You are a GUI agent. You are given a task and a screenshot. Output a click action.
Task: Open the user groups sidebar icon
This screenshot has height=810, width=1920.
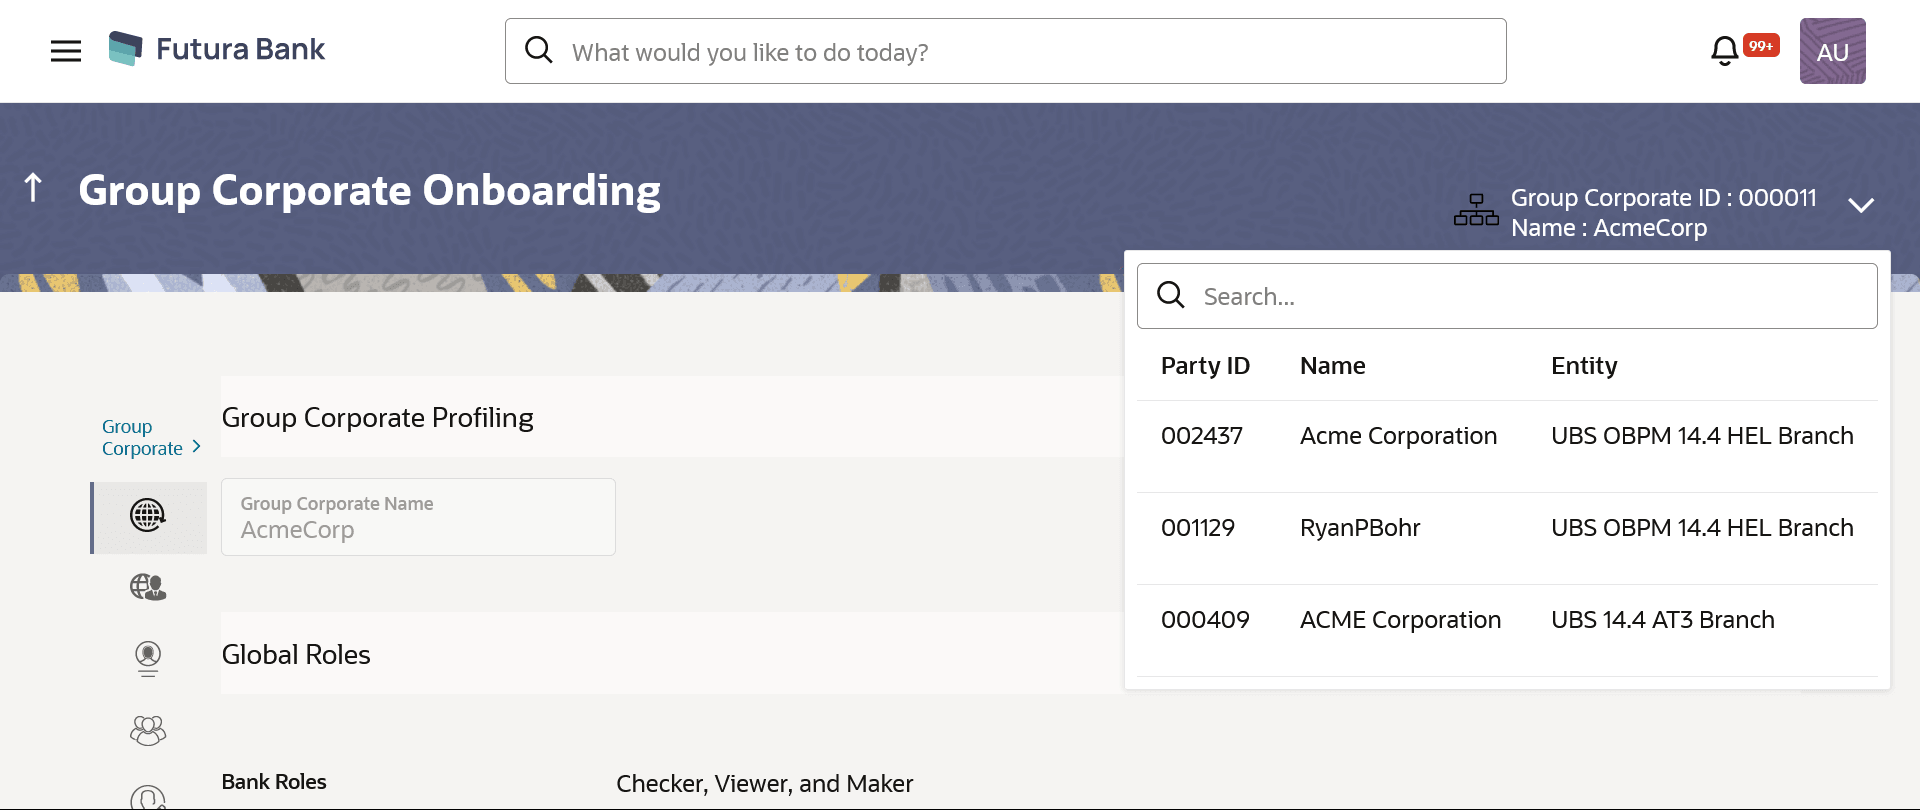pos(148,731)
